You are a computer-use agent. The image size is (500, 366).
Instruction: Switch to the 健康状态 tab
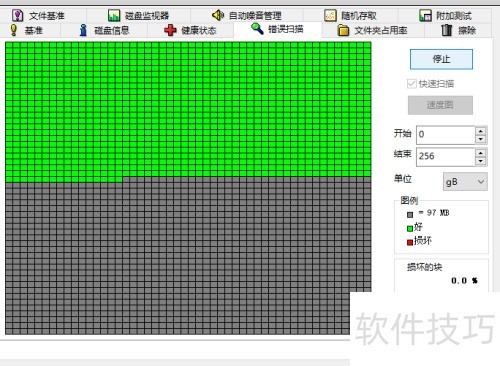(x=191, y=30)
